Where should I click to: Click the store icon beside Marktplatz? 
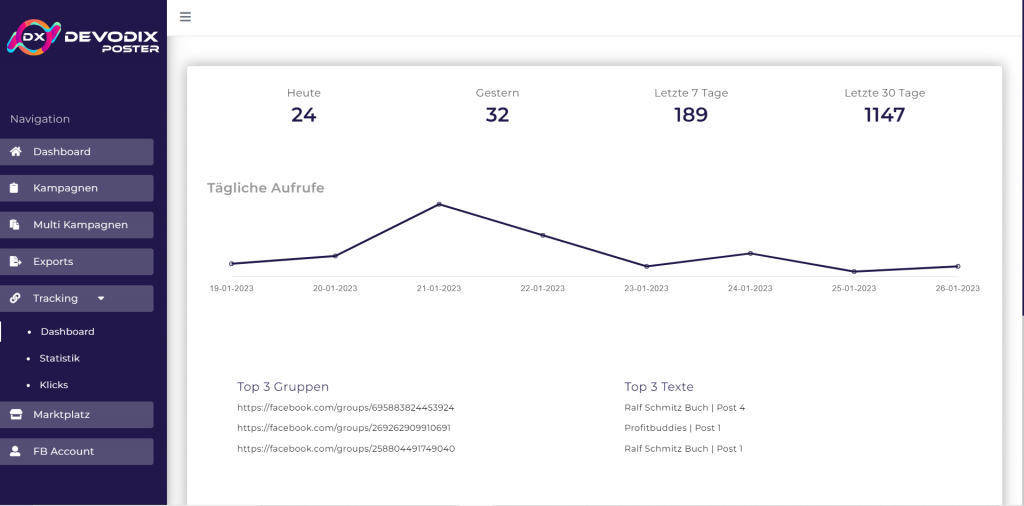[x=15, y=414]
